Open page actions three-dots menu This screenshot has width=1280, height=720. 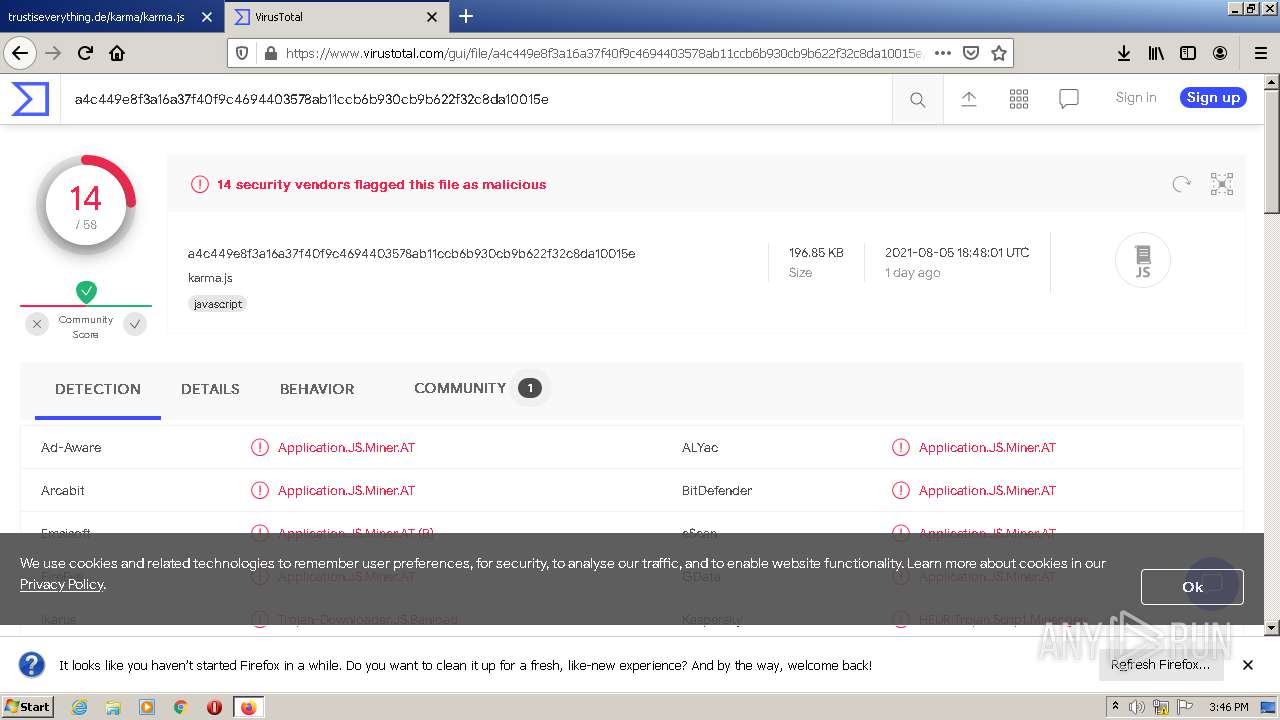pos(942,53)
